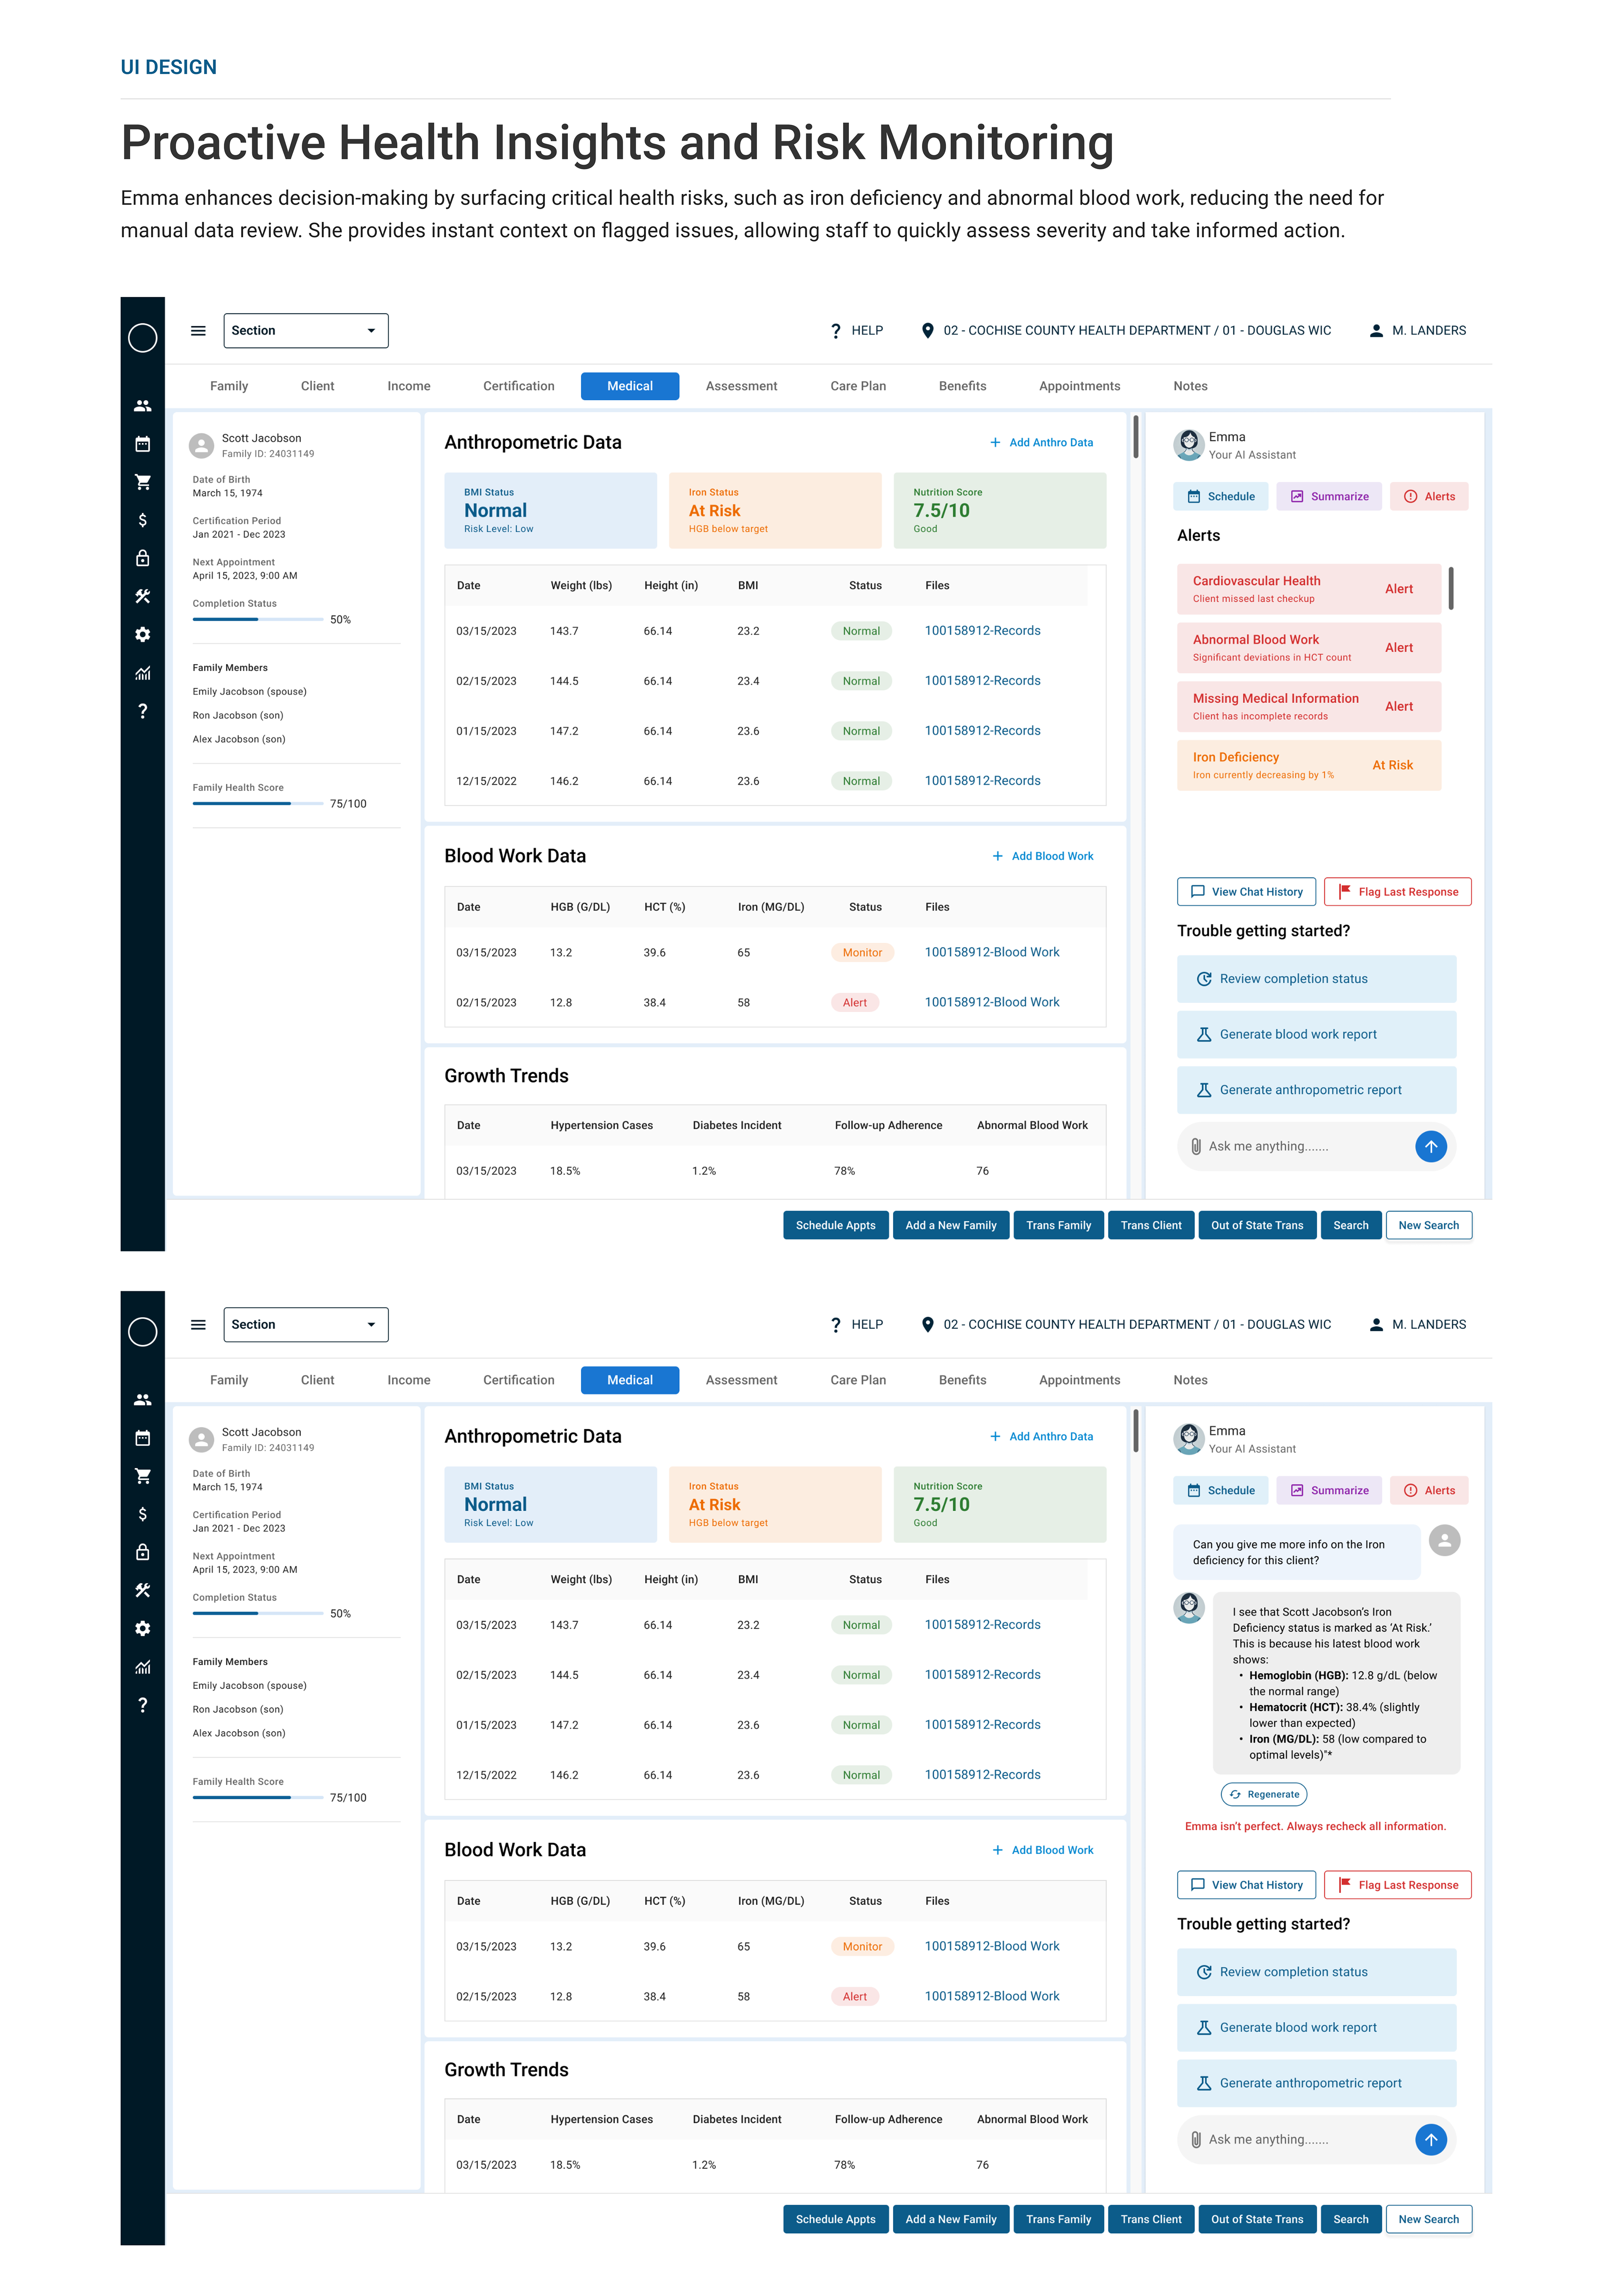Click the Completion Status progress bar in the Alerts-list screen

point(258,620)
